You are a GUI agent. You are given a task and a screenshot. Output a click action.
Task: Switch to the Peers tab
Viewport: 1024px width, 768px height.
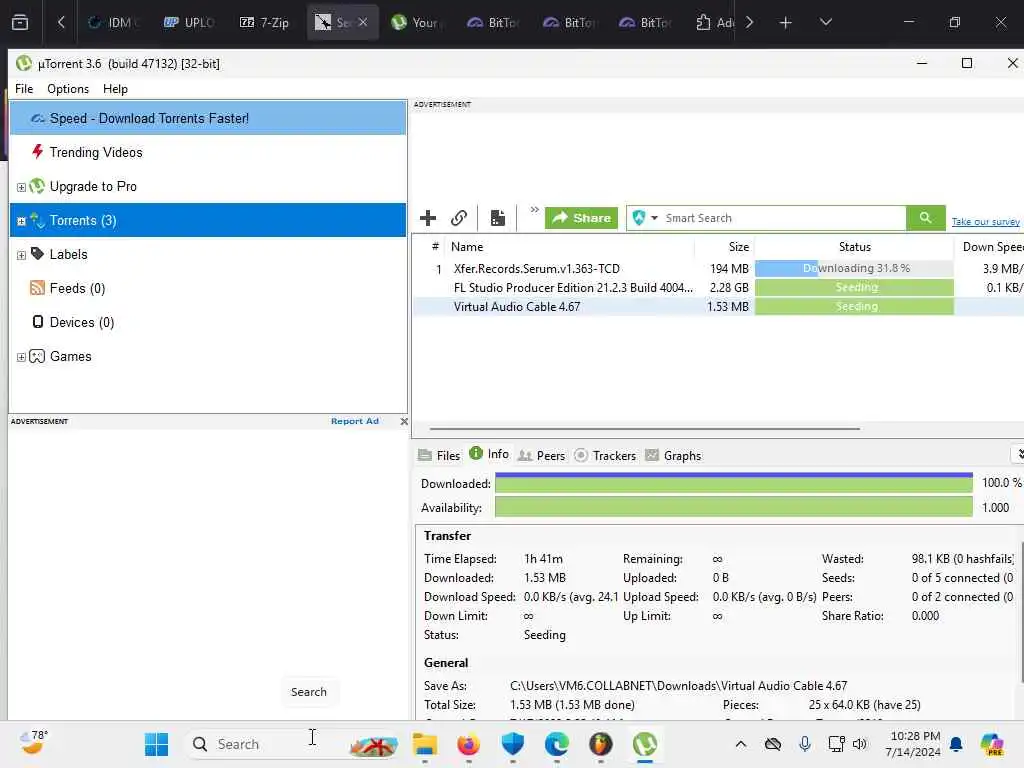(541, 455)
